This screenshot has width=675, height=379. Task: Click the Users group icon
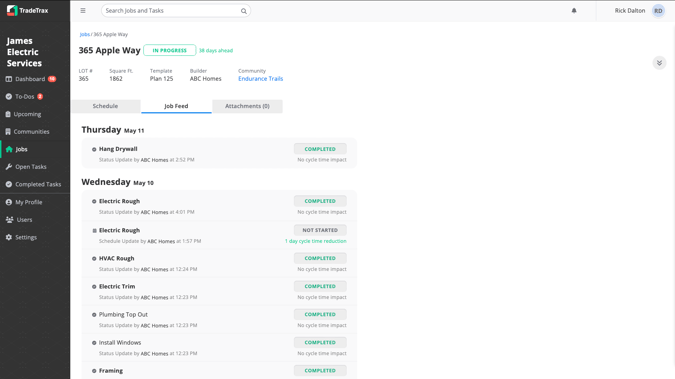(x=9, y=220)
